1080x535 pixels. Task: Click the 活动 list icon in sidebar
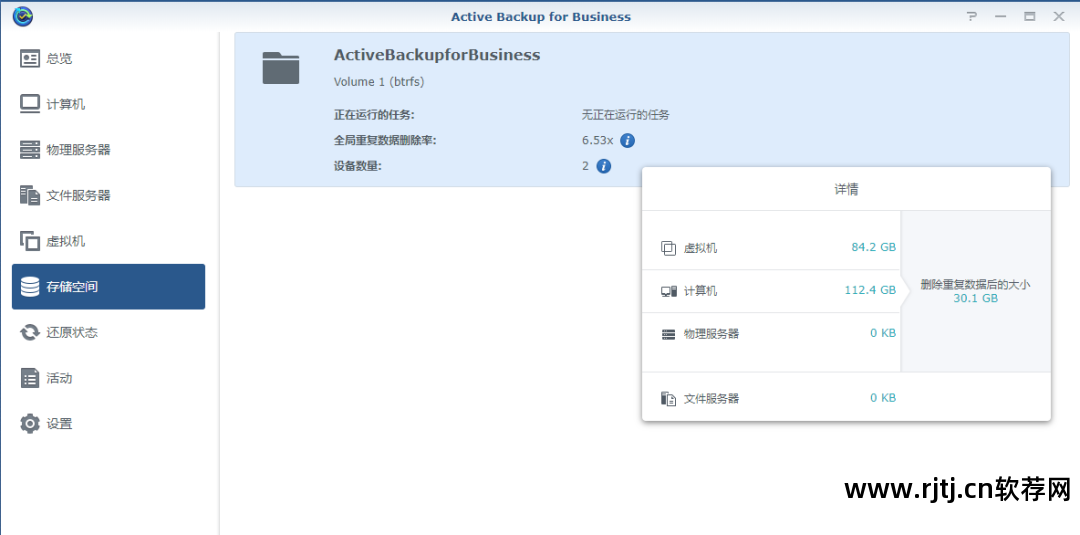click(30, 378)
